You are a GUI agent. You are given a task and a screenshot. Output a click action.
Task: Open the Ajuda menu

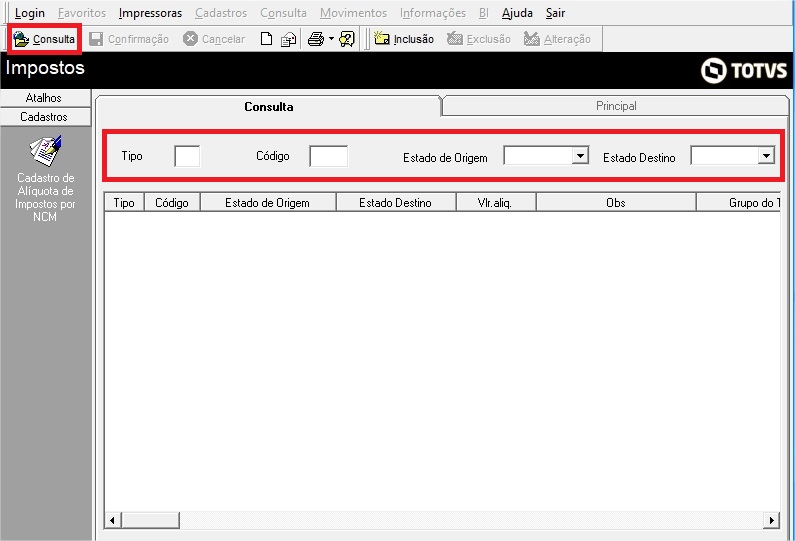[517, 13]
